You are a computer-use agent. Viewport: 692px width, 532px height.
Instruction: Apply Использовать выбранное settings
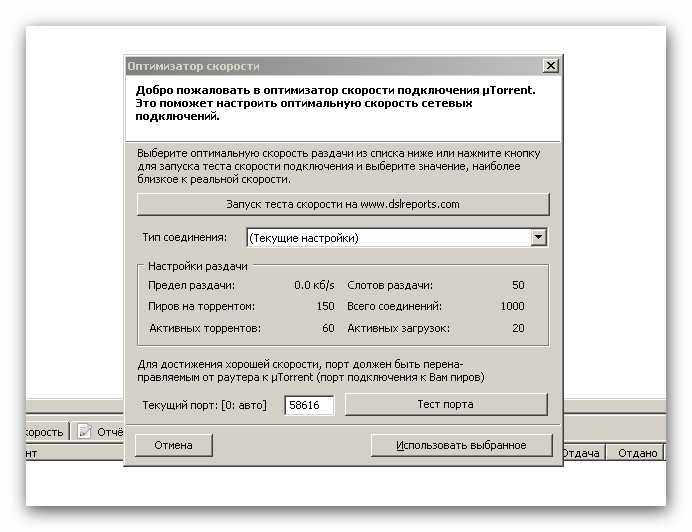(461, 445)
